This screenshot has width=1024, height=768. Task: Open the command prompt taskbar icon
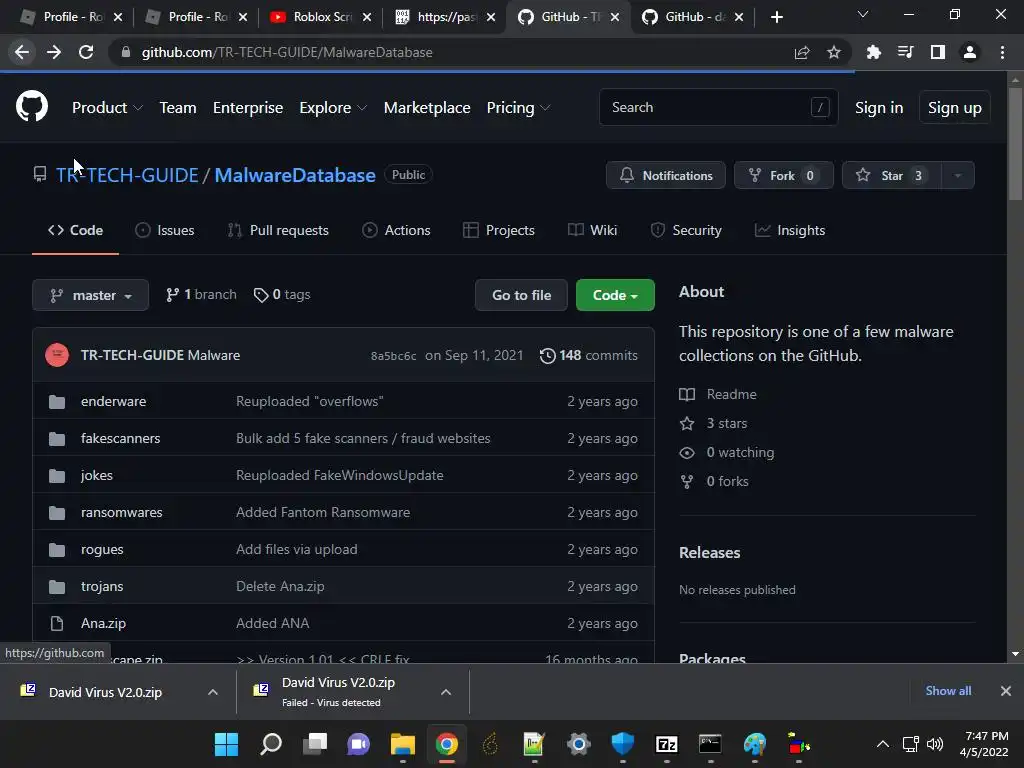[710, 744]
